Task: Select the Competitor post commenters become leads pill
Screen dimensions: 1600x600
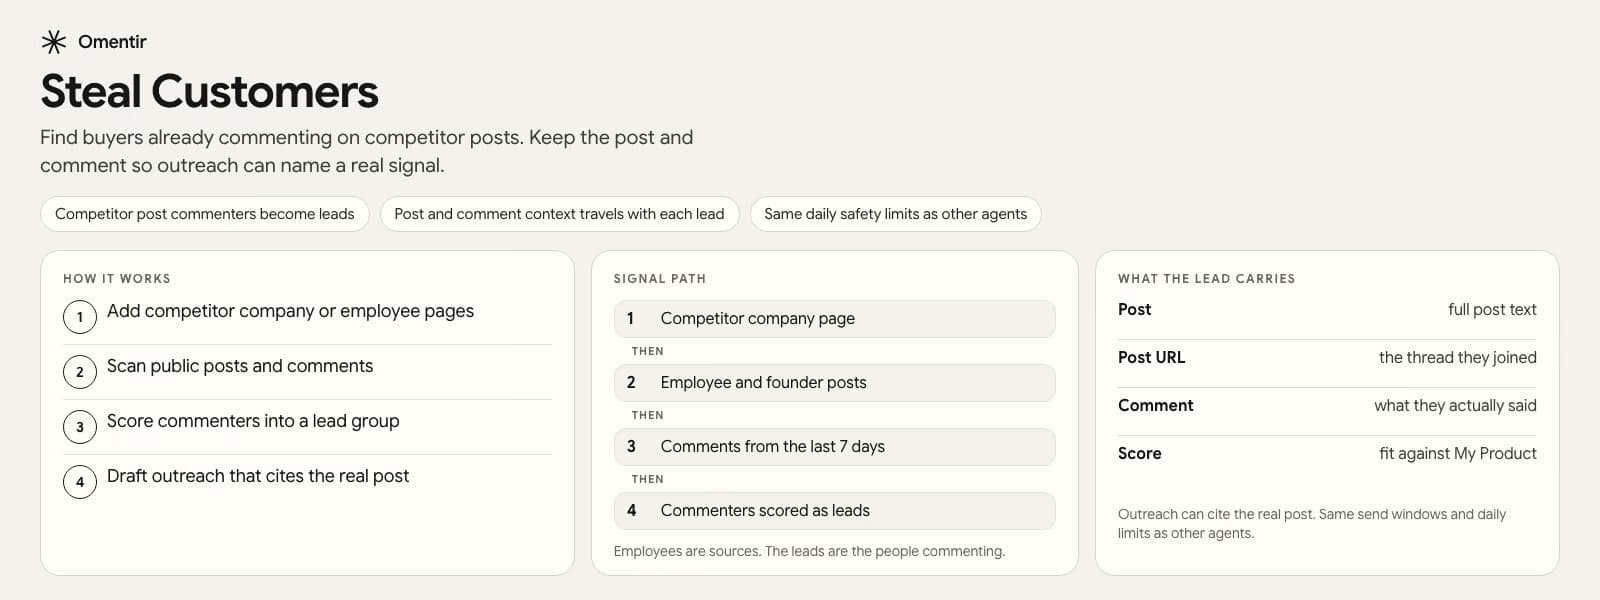Action: tap(205, 214)
